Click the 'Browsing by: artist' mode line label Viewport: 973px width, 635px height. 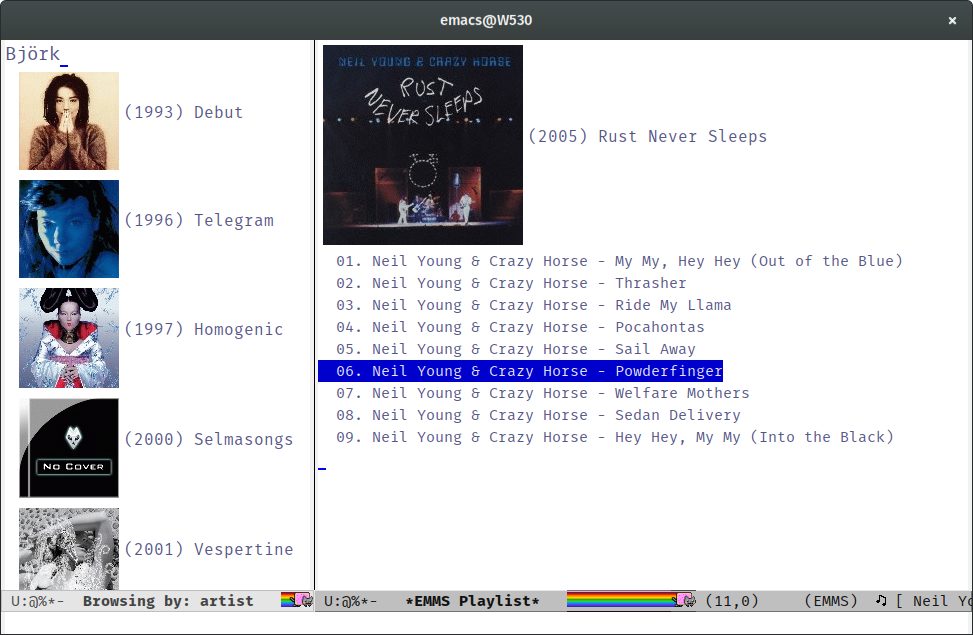coord(168,601)
